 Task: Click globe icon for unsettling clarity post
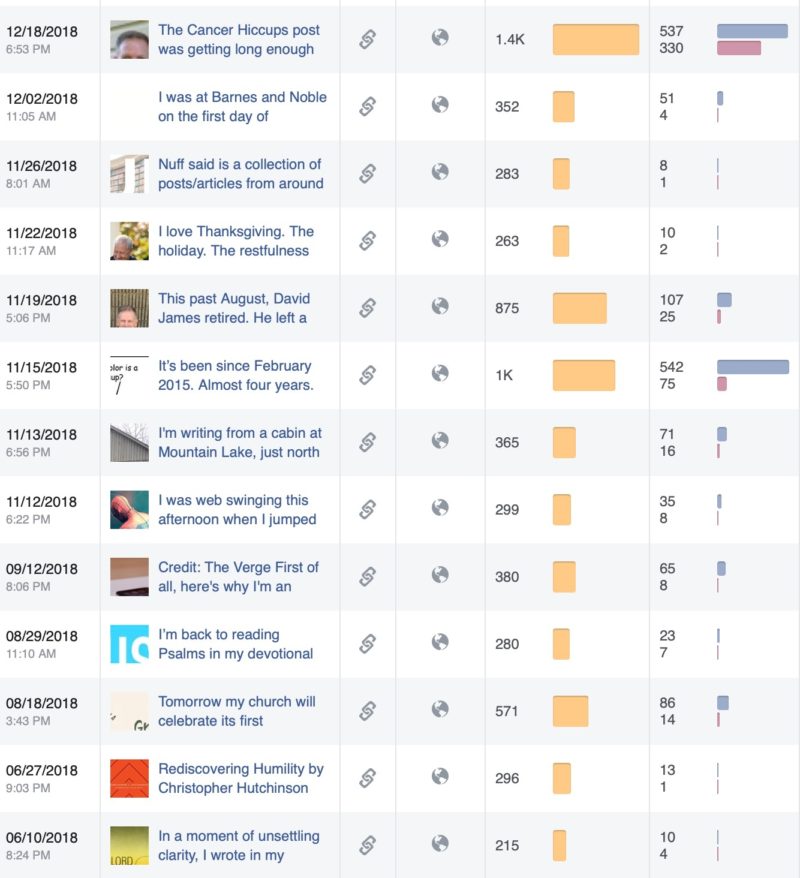439,844
